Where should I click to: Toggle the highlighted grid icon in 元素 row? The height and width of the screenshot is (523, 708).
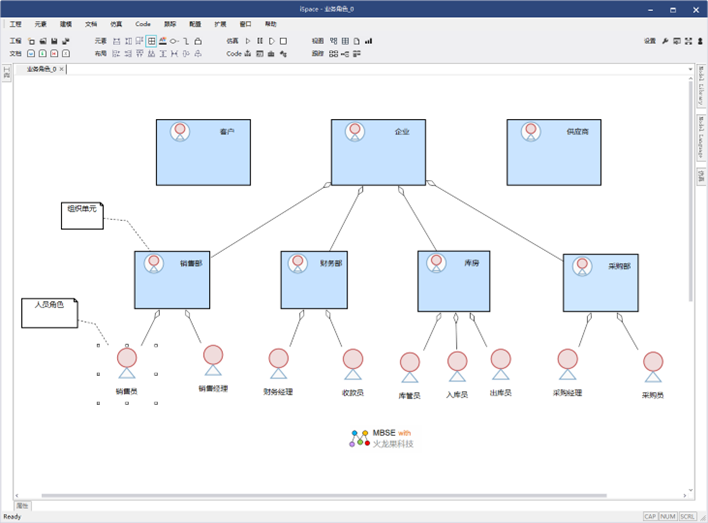click(x=151, y=41)
